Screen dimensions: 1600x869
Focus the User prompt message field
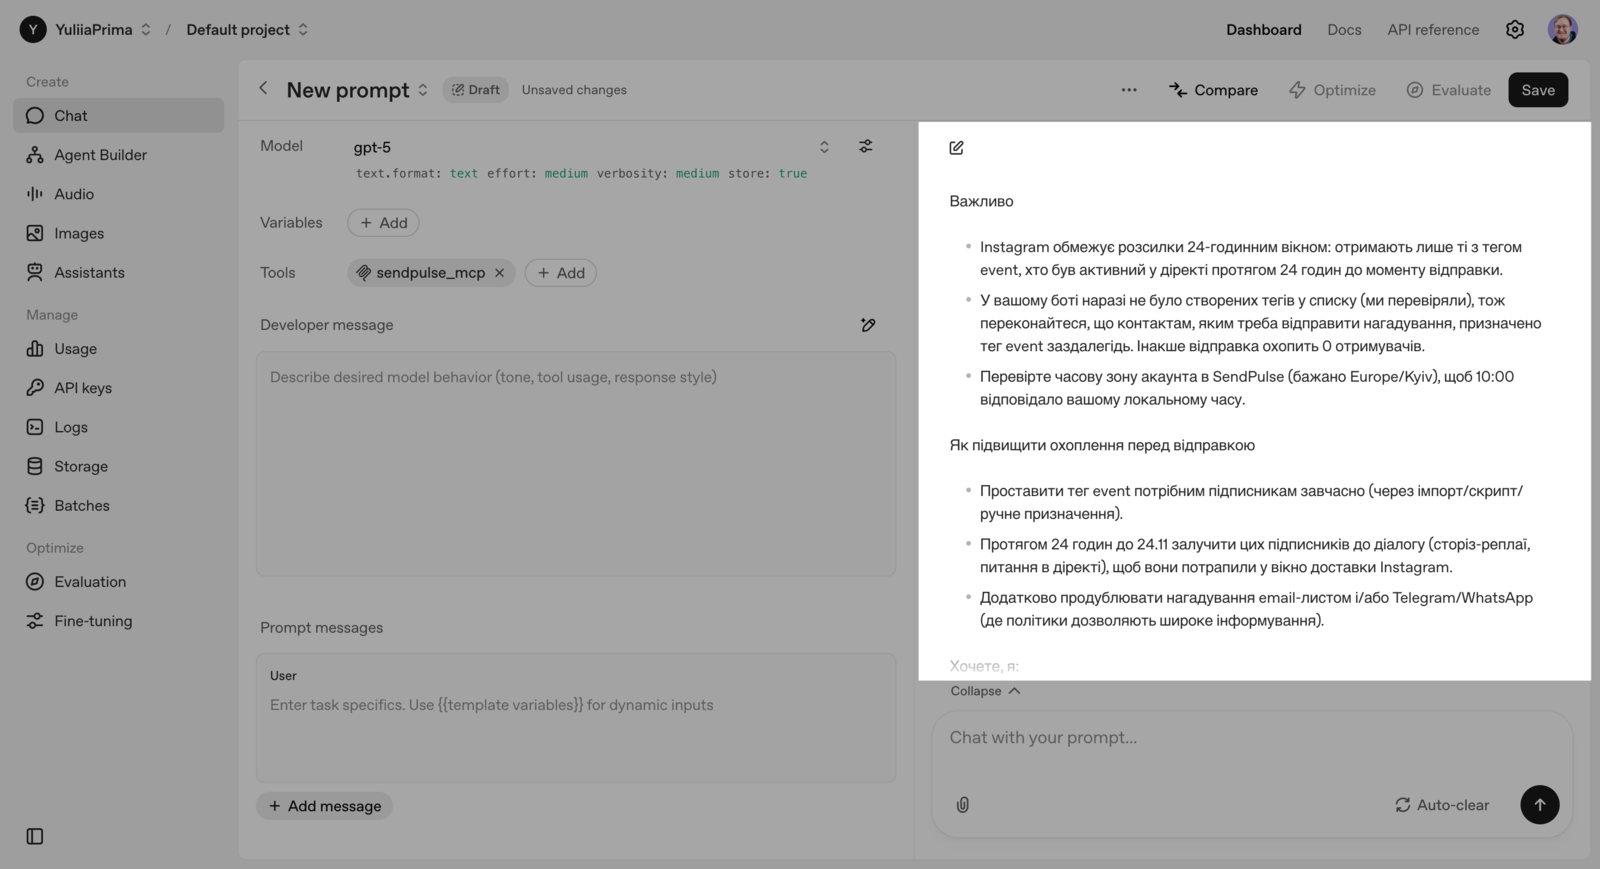click(x=576, y=718)
